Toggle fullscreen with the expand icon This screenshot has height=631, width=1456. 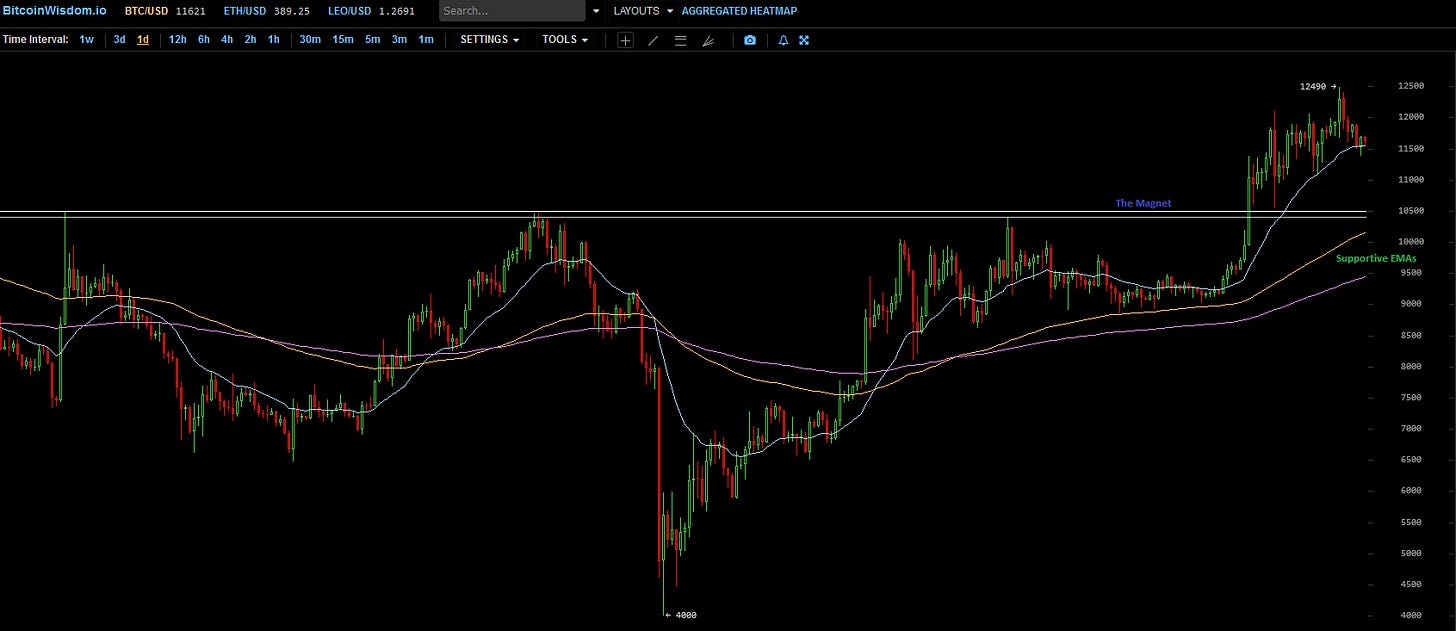click(803, 40)
